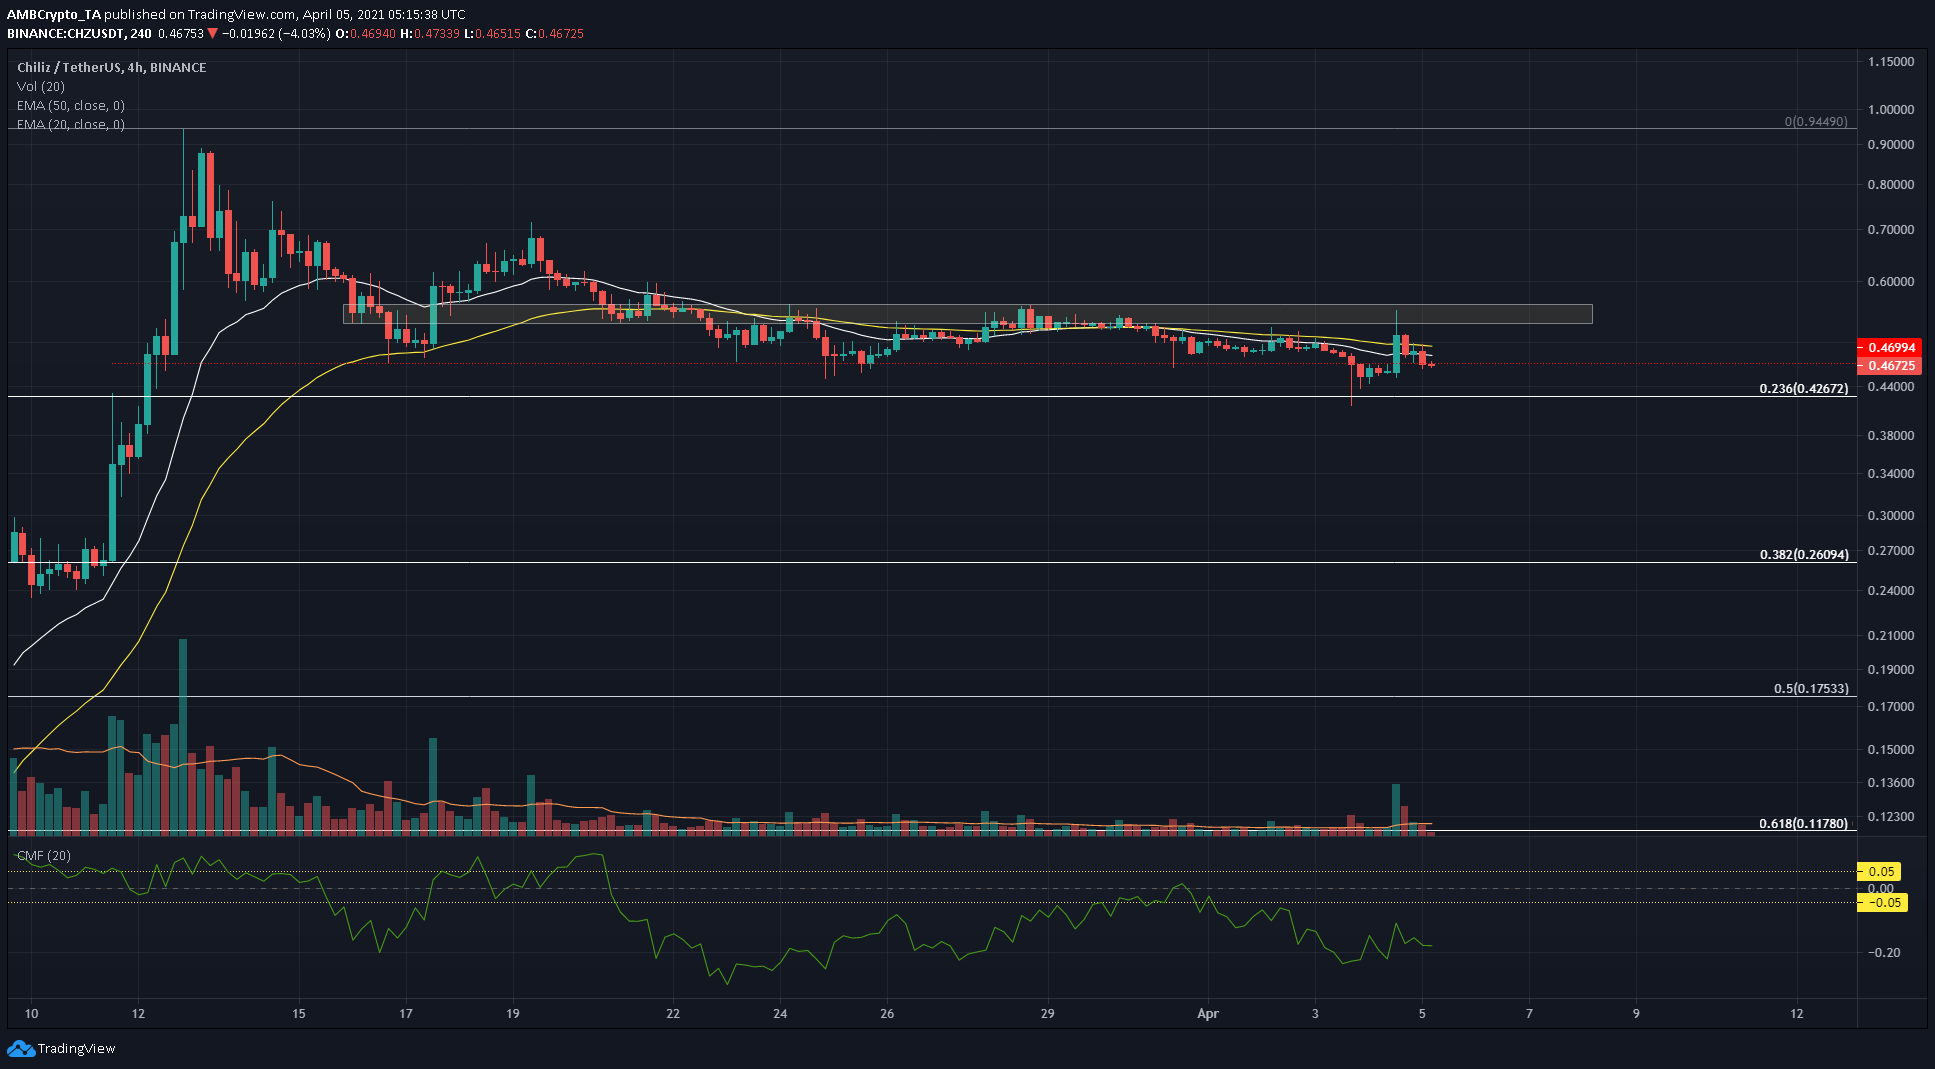Click the AMBCrypto_TA published header line

(x=236, y=14)
